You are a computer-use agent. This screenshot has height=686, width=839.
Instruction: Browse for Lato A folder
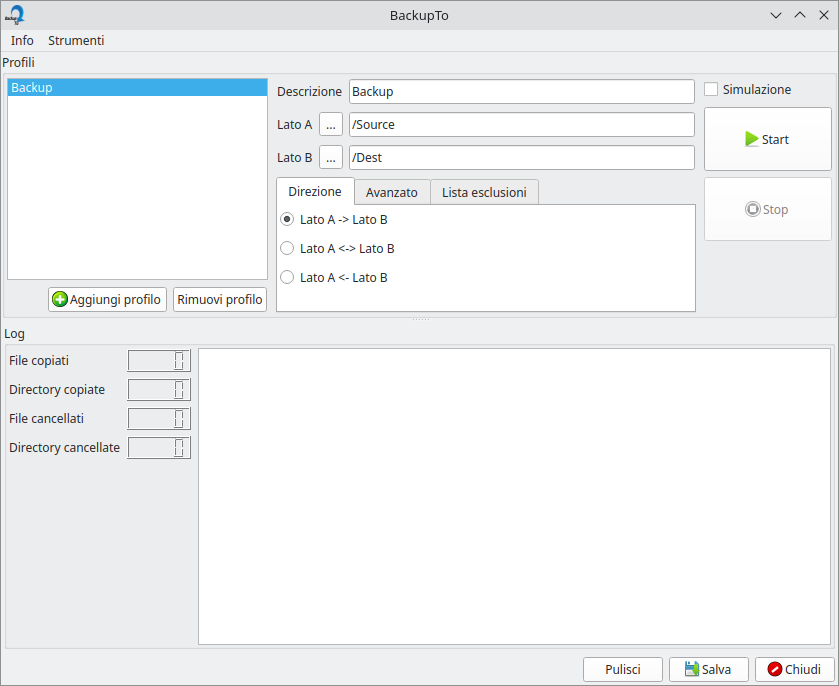click(x=331, y=125)
